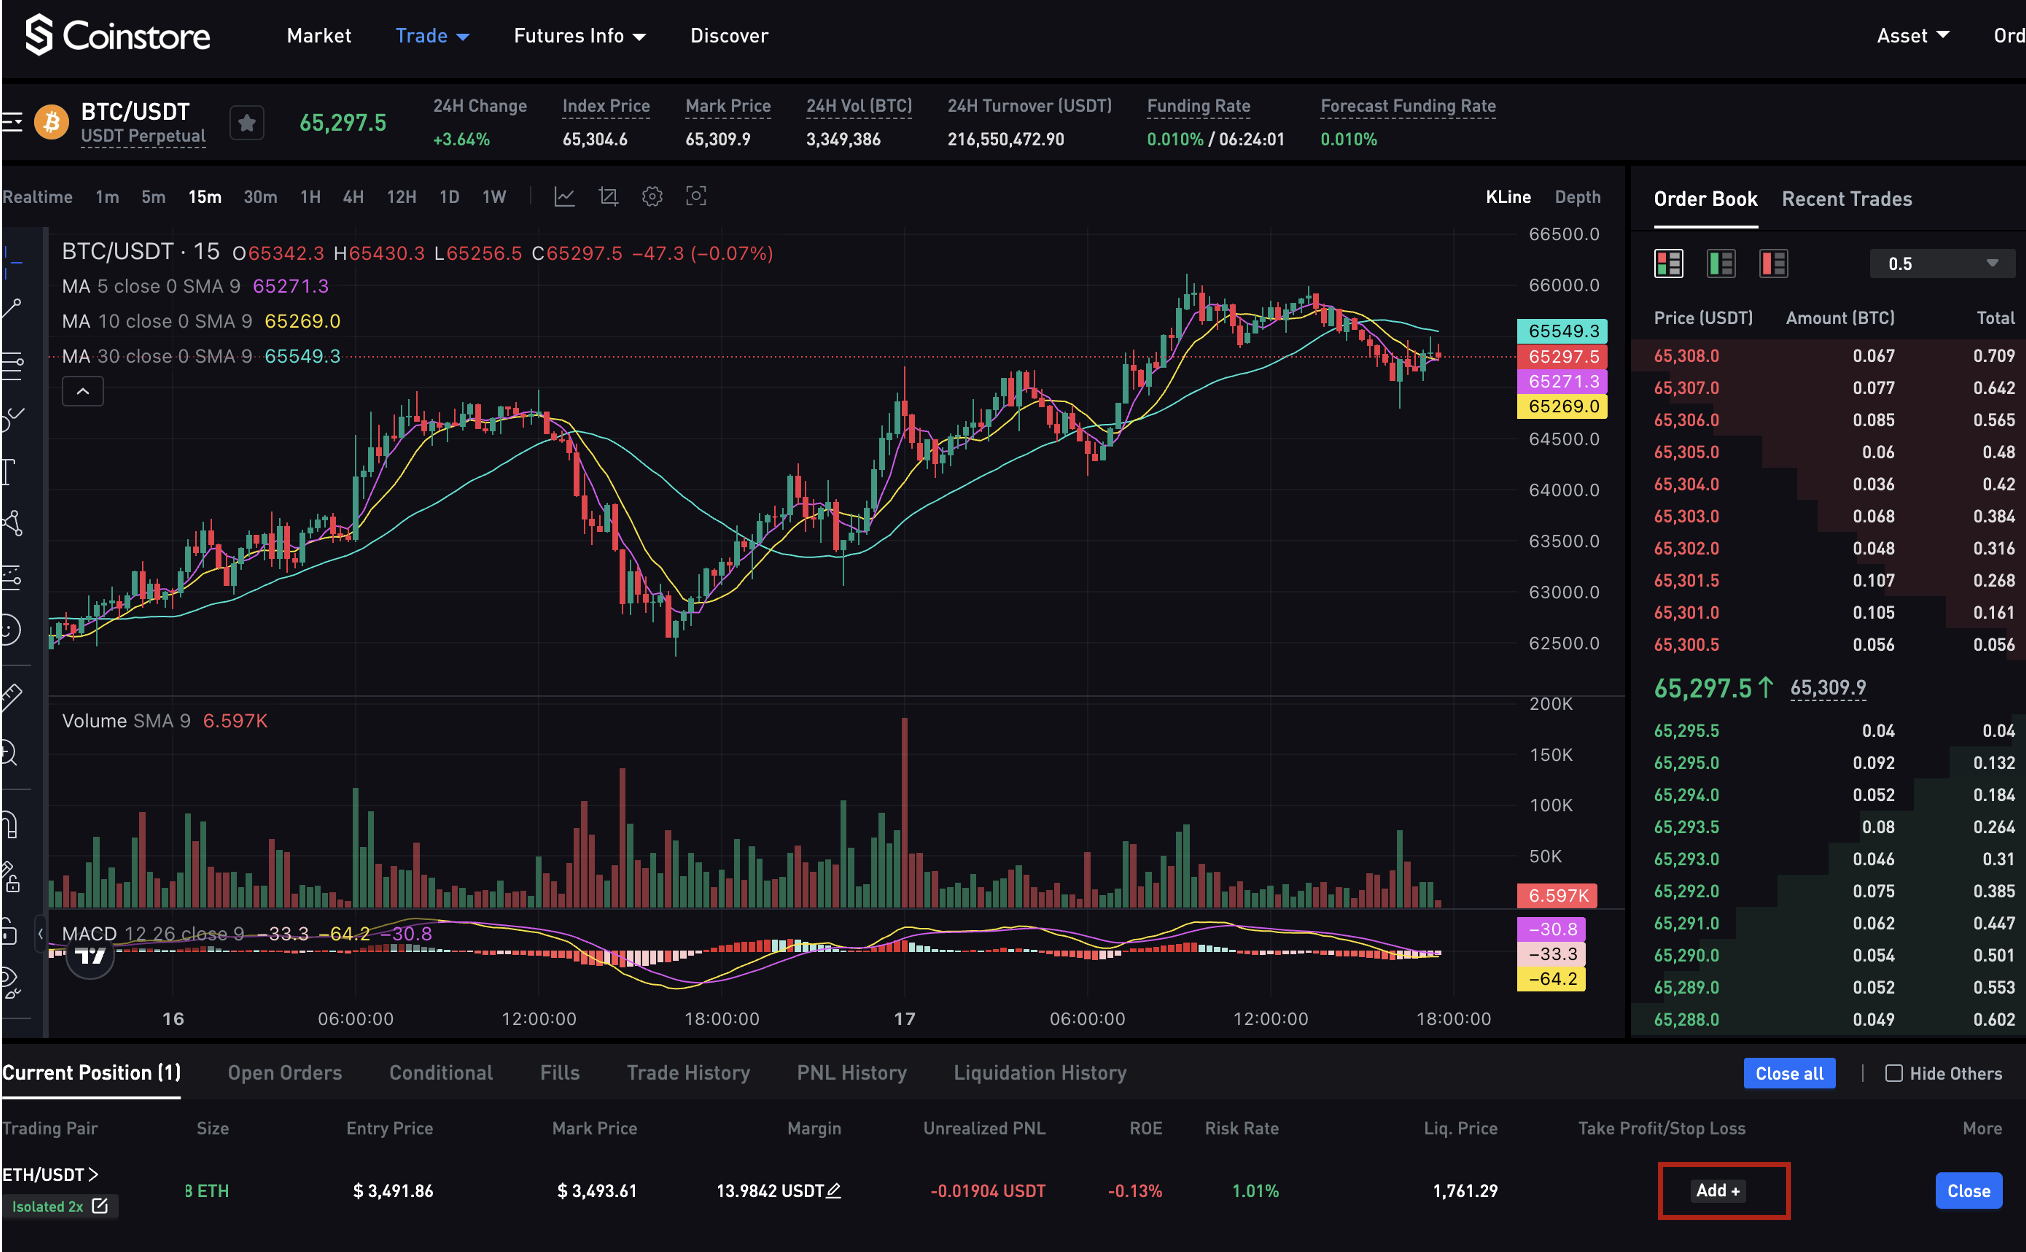
Task: Show combined bids and asks order book view
Action: [x=1669, y=264]
